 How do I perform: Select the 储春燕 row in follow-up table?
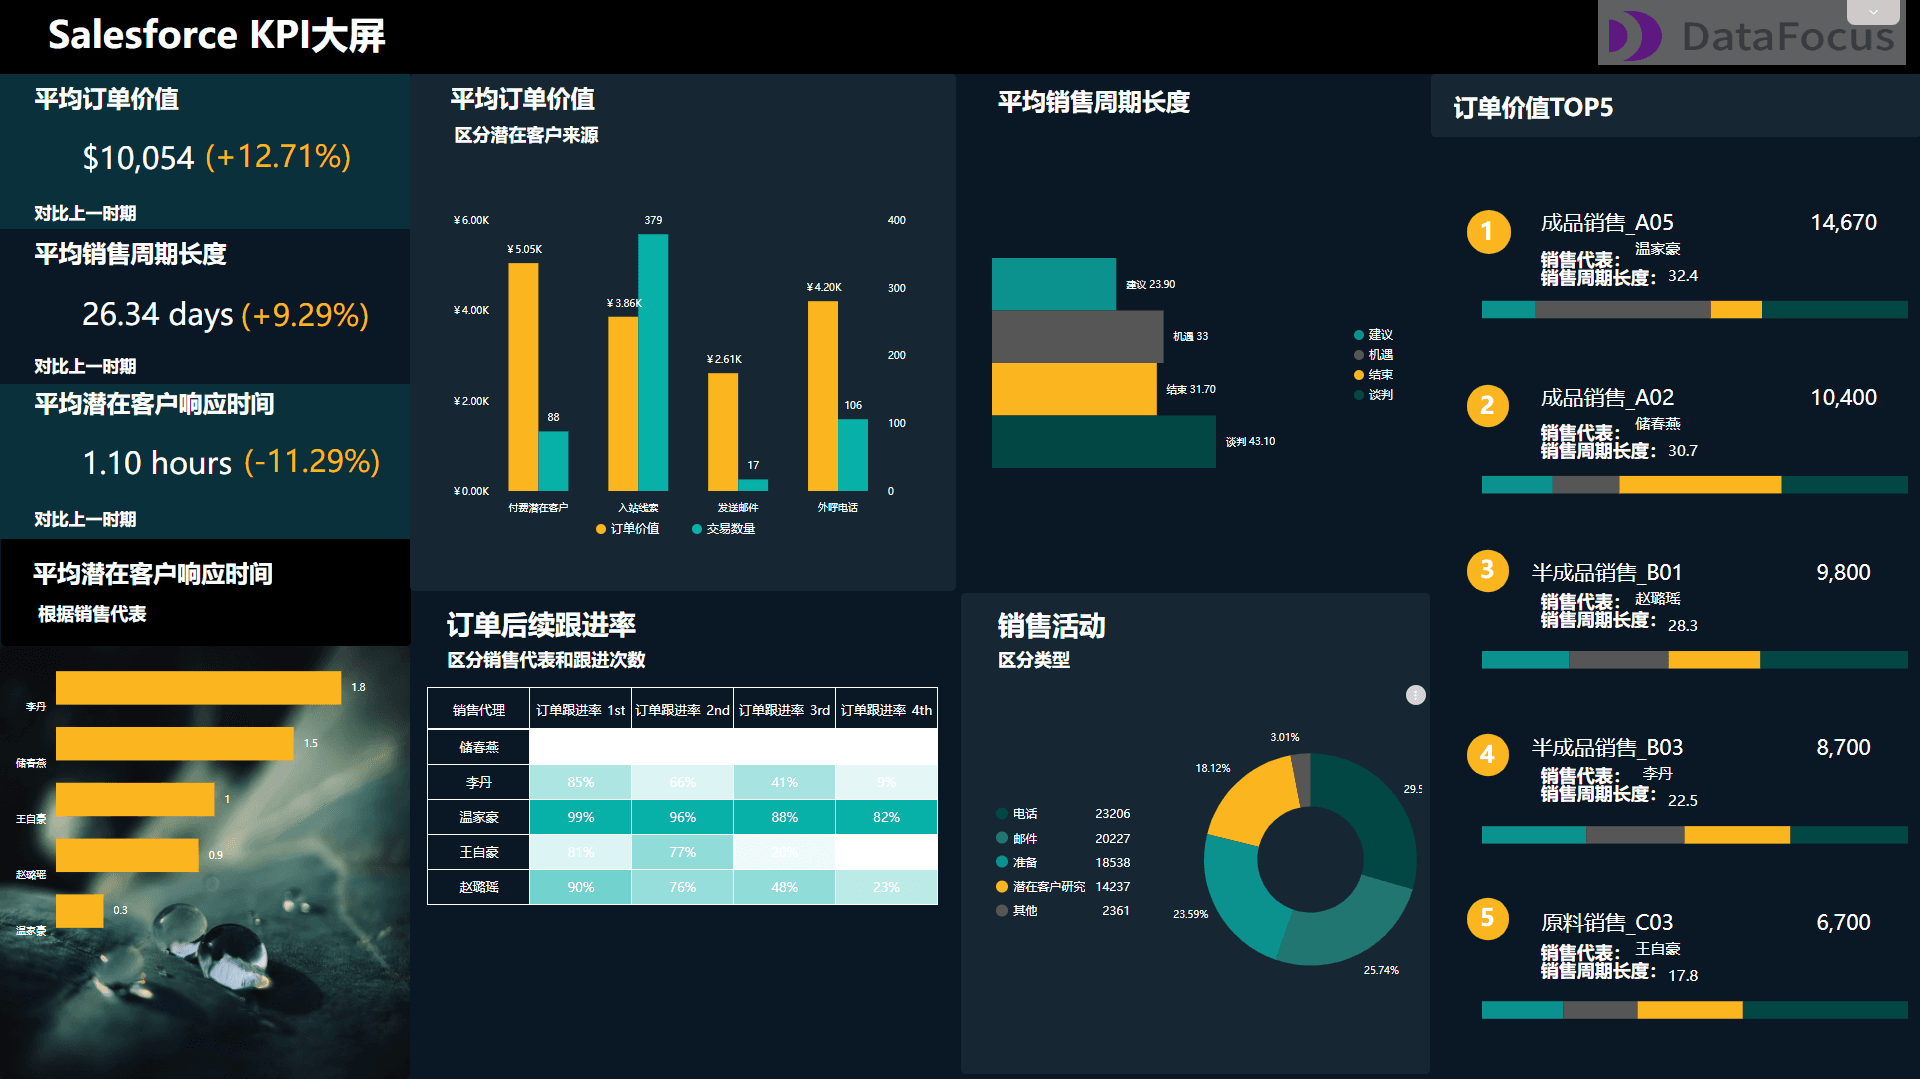682,747
